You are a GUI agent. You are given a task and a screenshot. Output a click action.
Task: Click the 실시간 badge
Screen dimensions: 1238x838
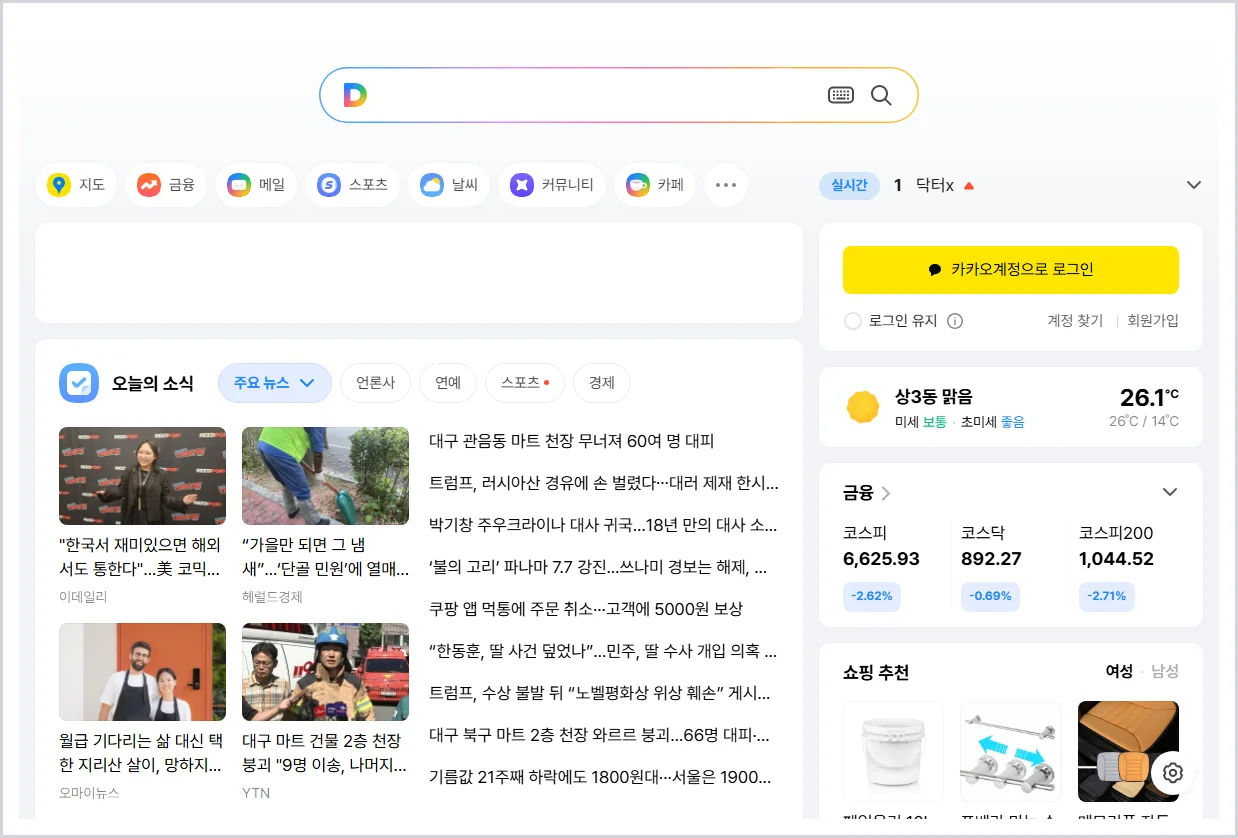[849, 185]
